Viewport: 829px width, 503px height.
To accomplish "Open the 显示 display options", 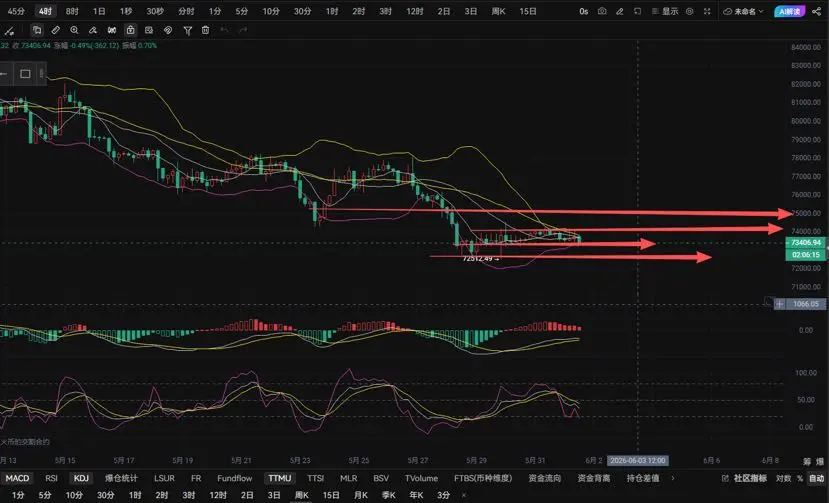I will [665, 11].
